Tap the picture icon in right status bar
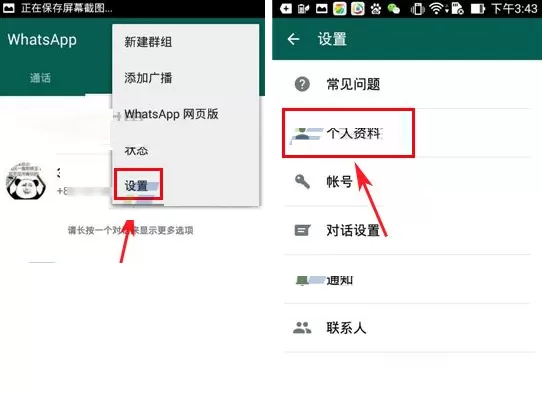The width and height of the screenshot is (542, 395). [321, 9]
